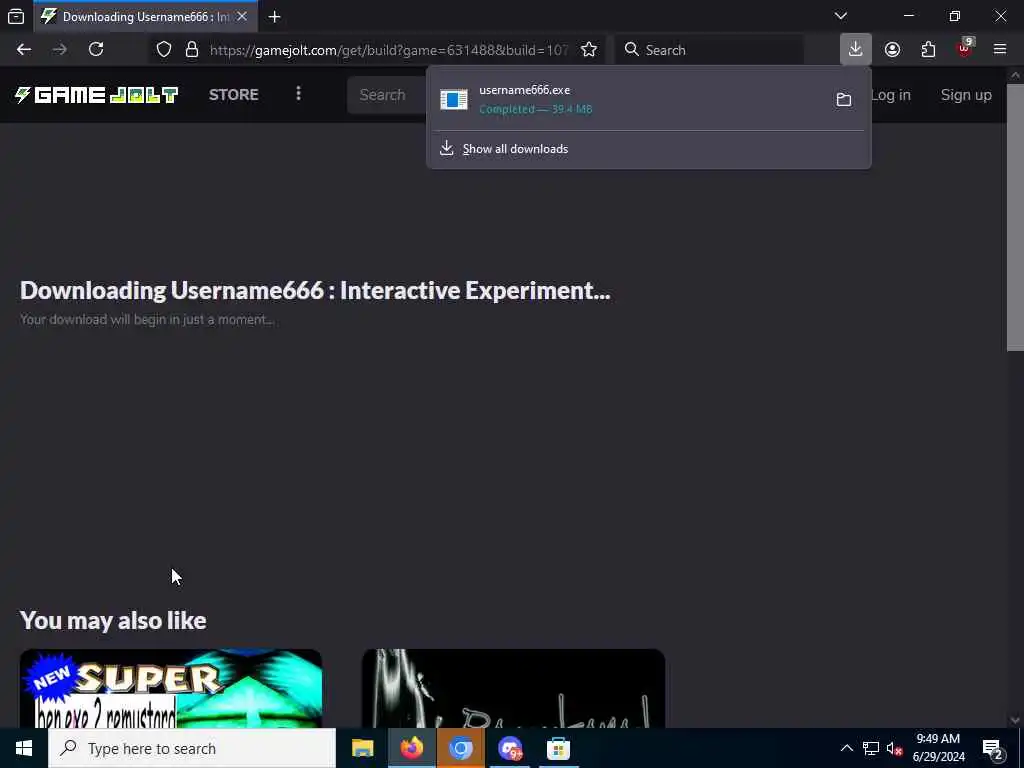Open Discord-like app with 9+ badge

510,748
